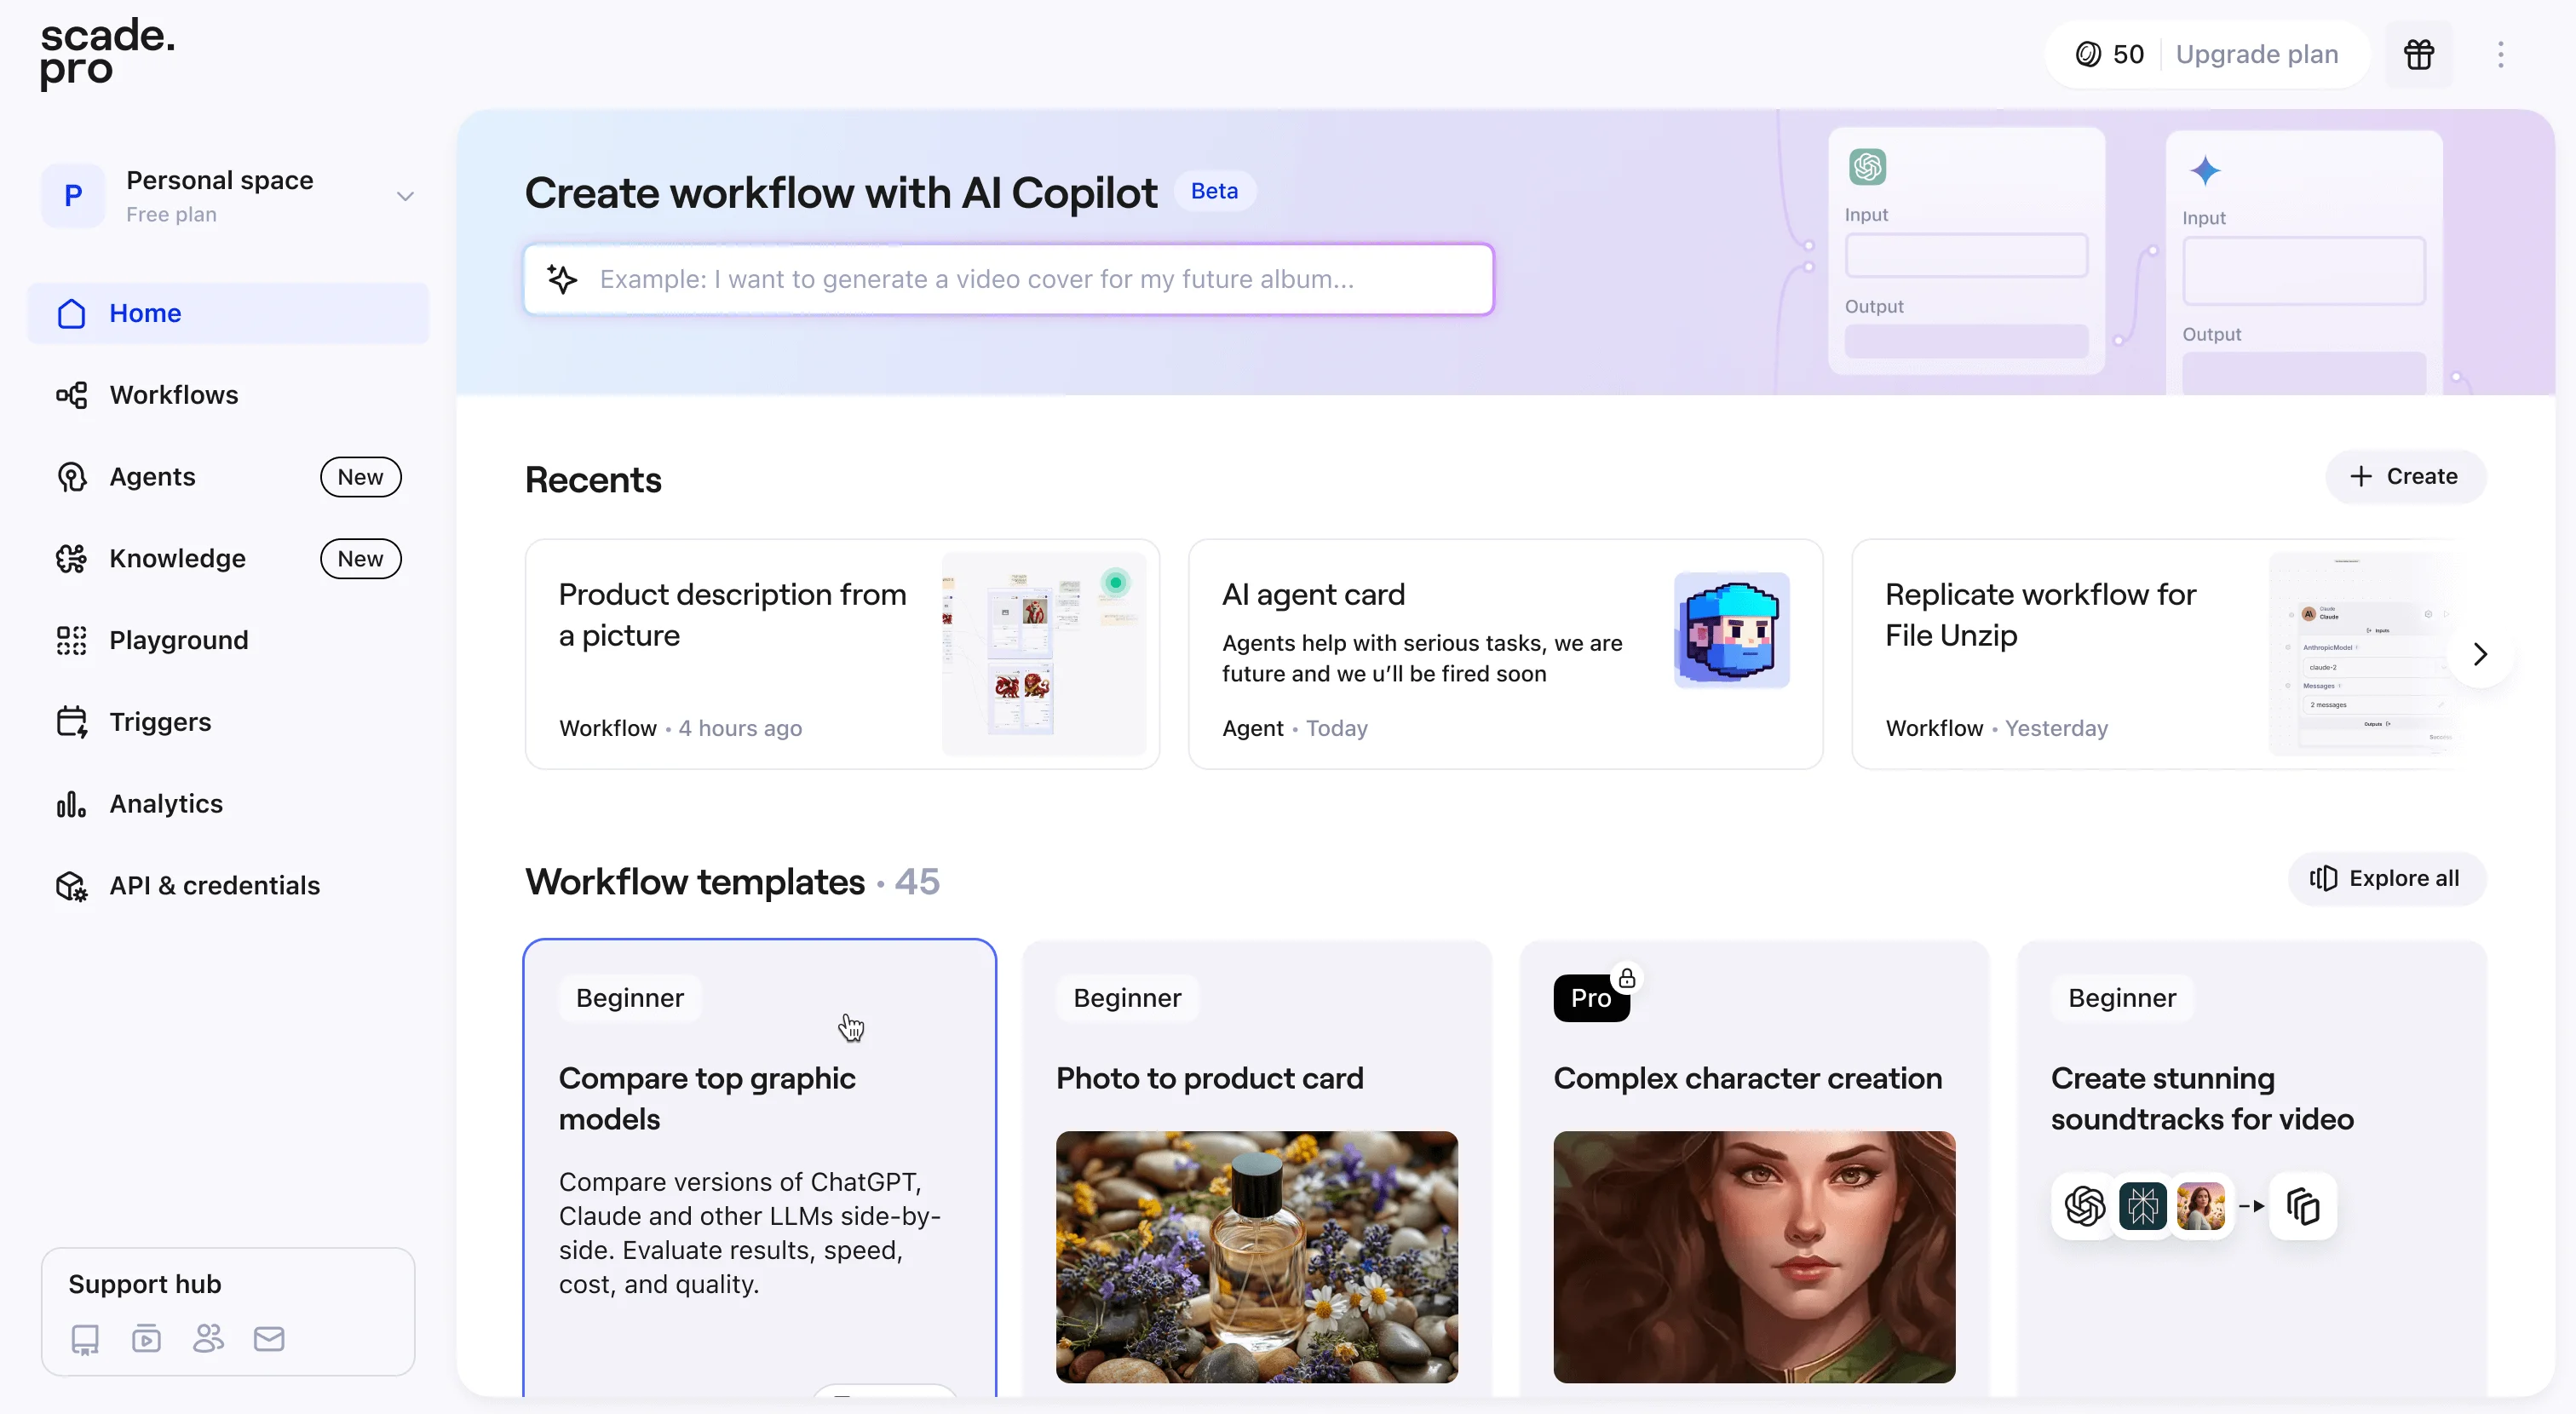
Task: Open the Playground section in the sidebar
Action: 178,640
